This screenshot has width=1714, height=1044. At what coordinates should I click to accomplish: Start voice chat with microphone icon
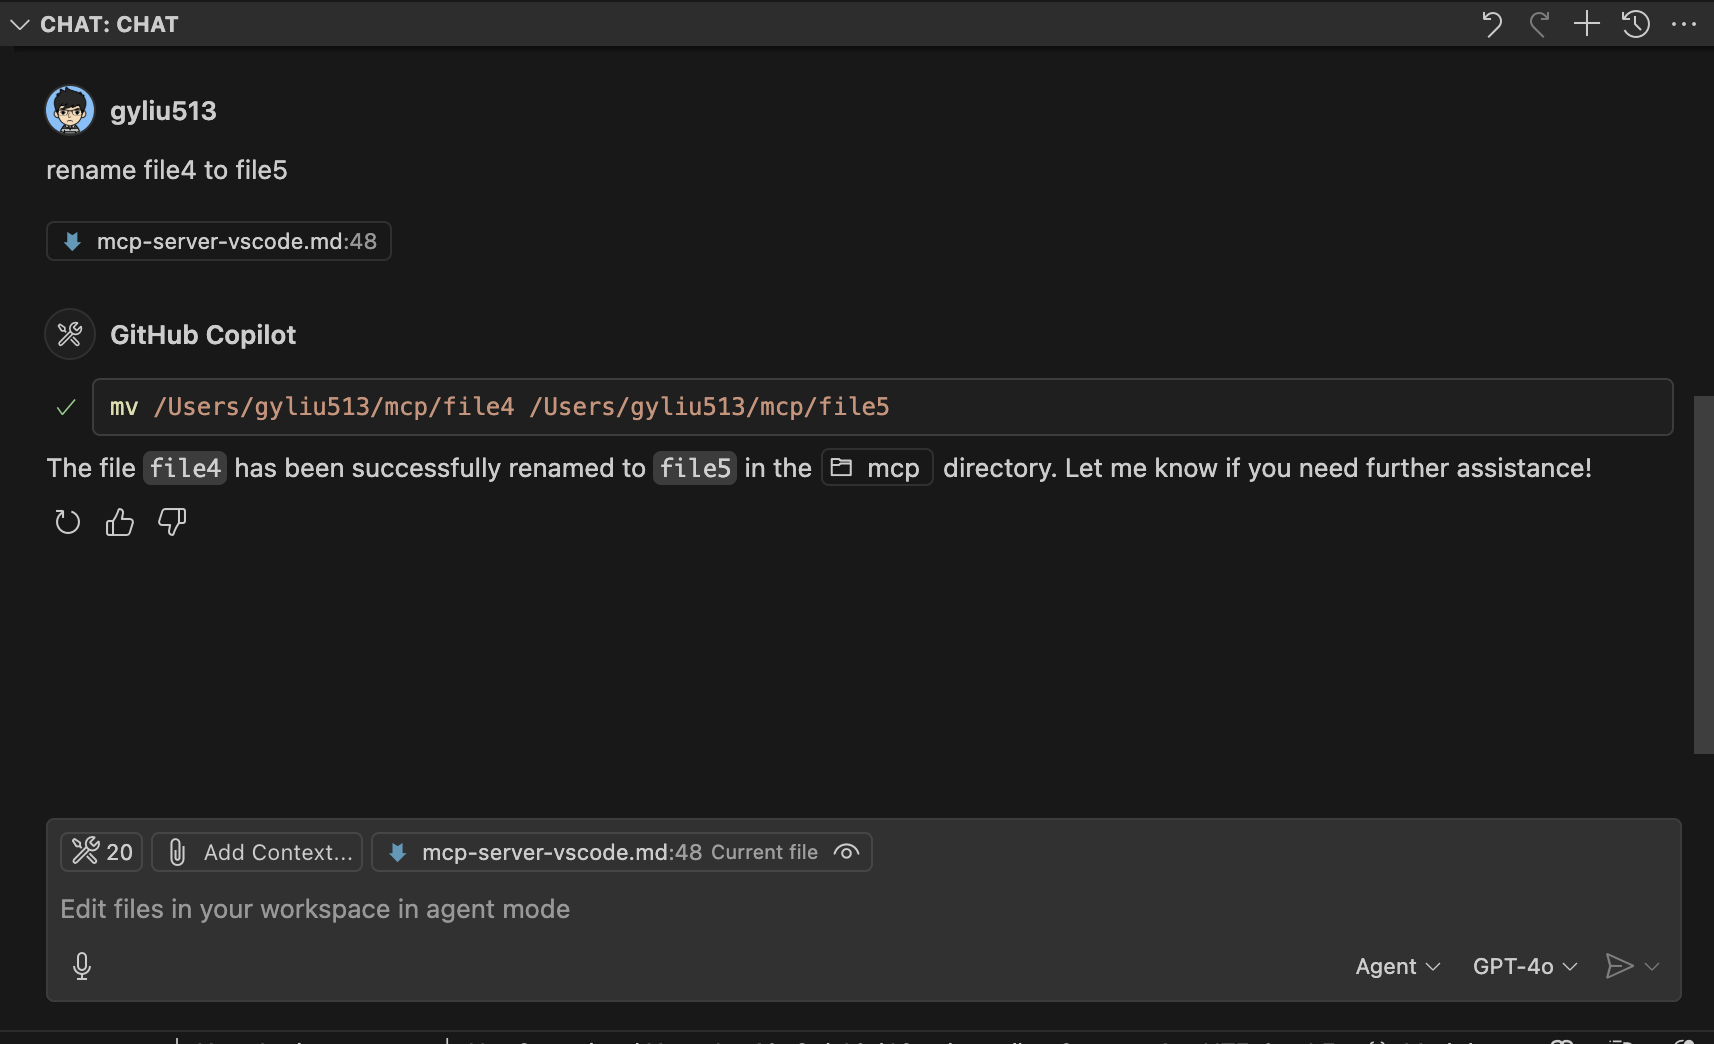82,966
